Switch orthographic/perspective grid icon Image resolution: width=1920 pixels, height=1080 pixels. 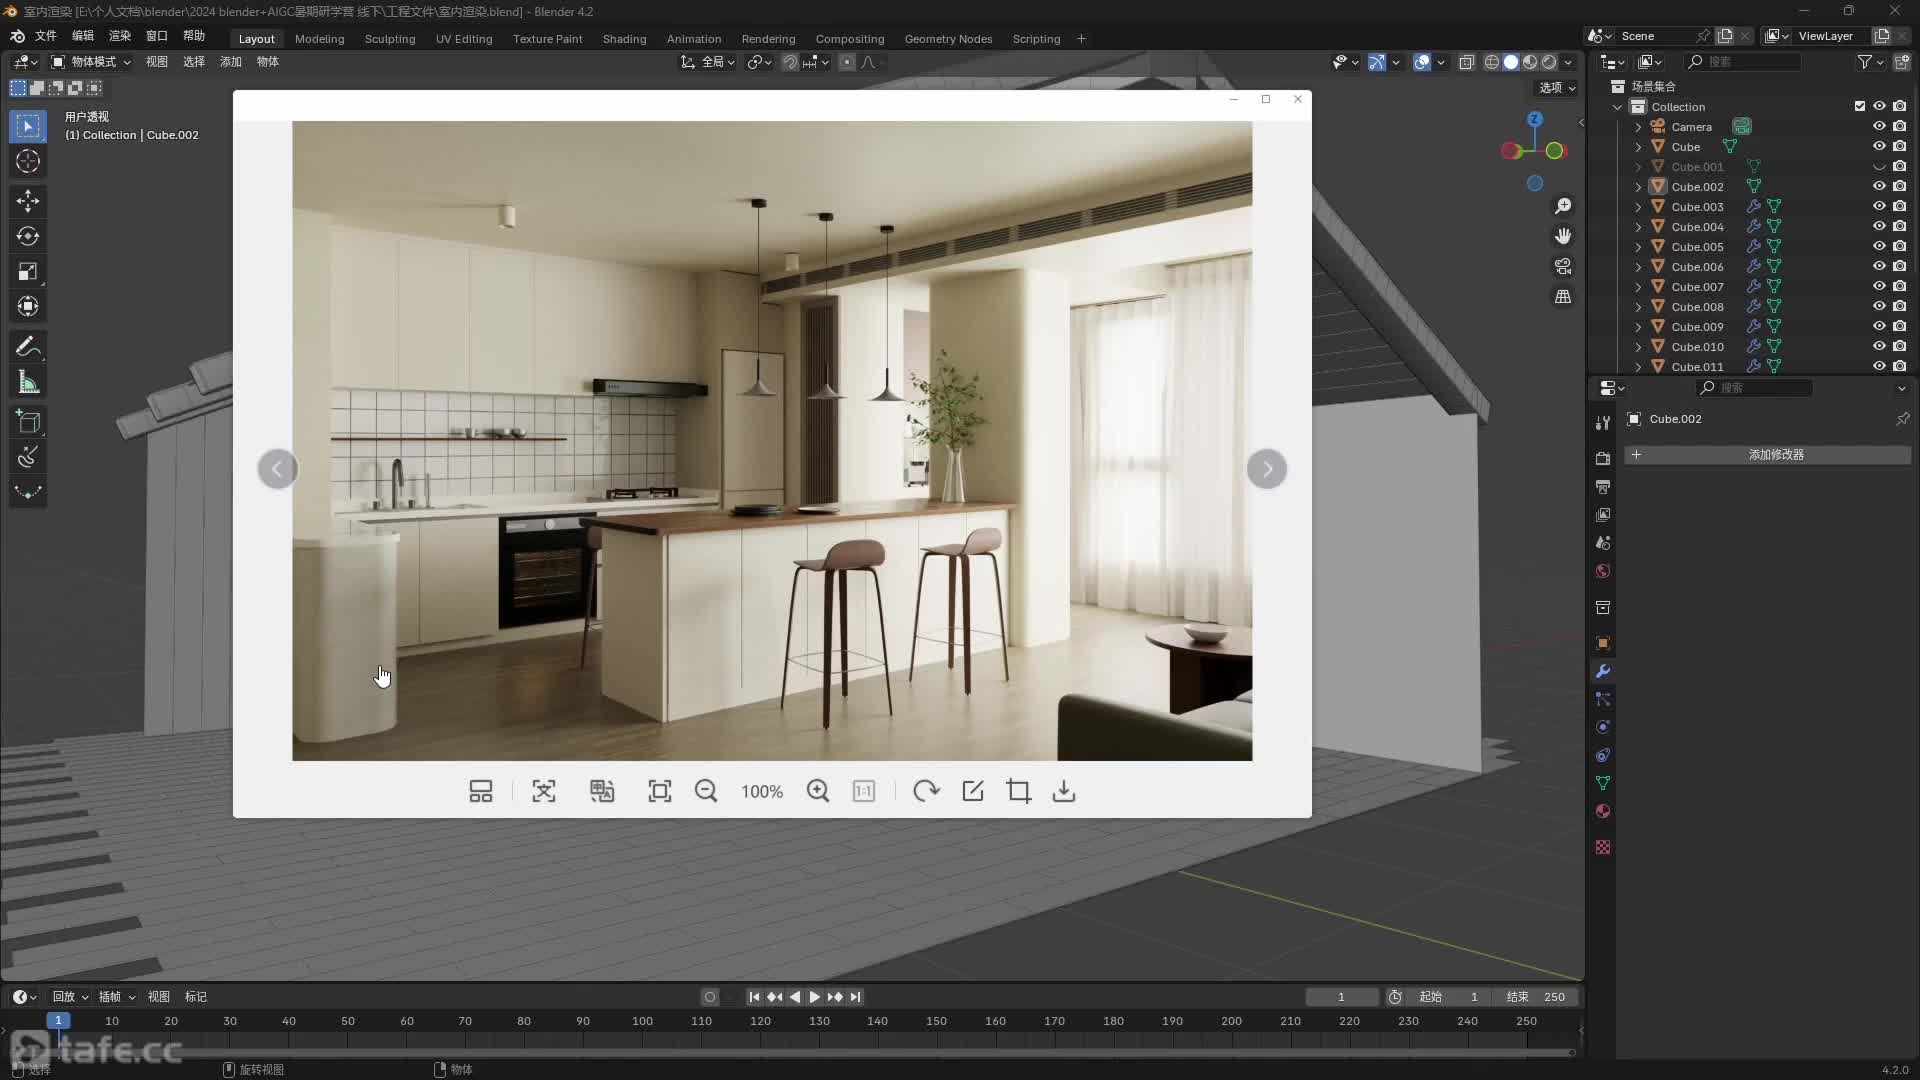pos(1563,297)
